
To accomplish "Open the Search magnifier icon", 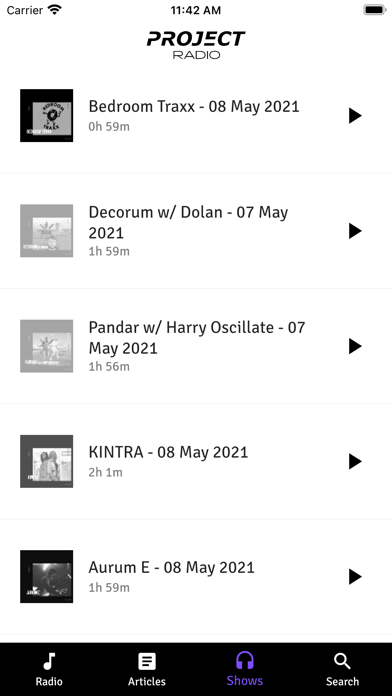I will coord(342,661).
